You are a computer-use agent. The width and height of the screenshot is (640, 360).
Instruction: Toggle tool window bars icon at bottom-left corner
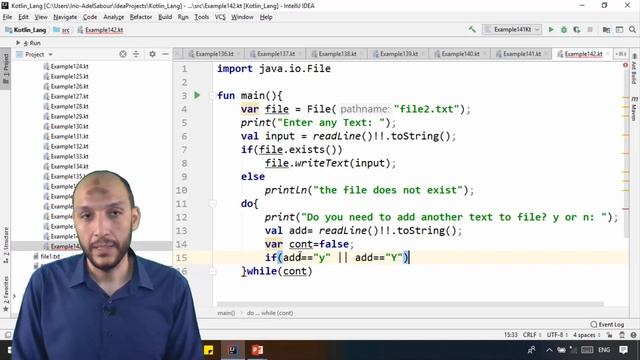tap(8, 335)
